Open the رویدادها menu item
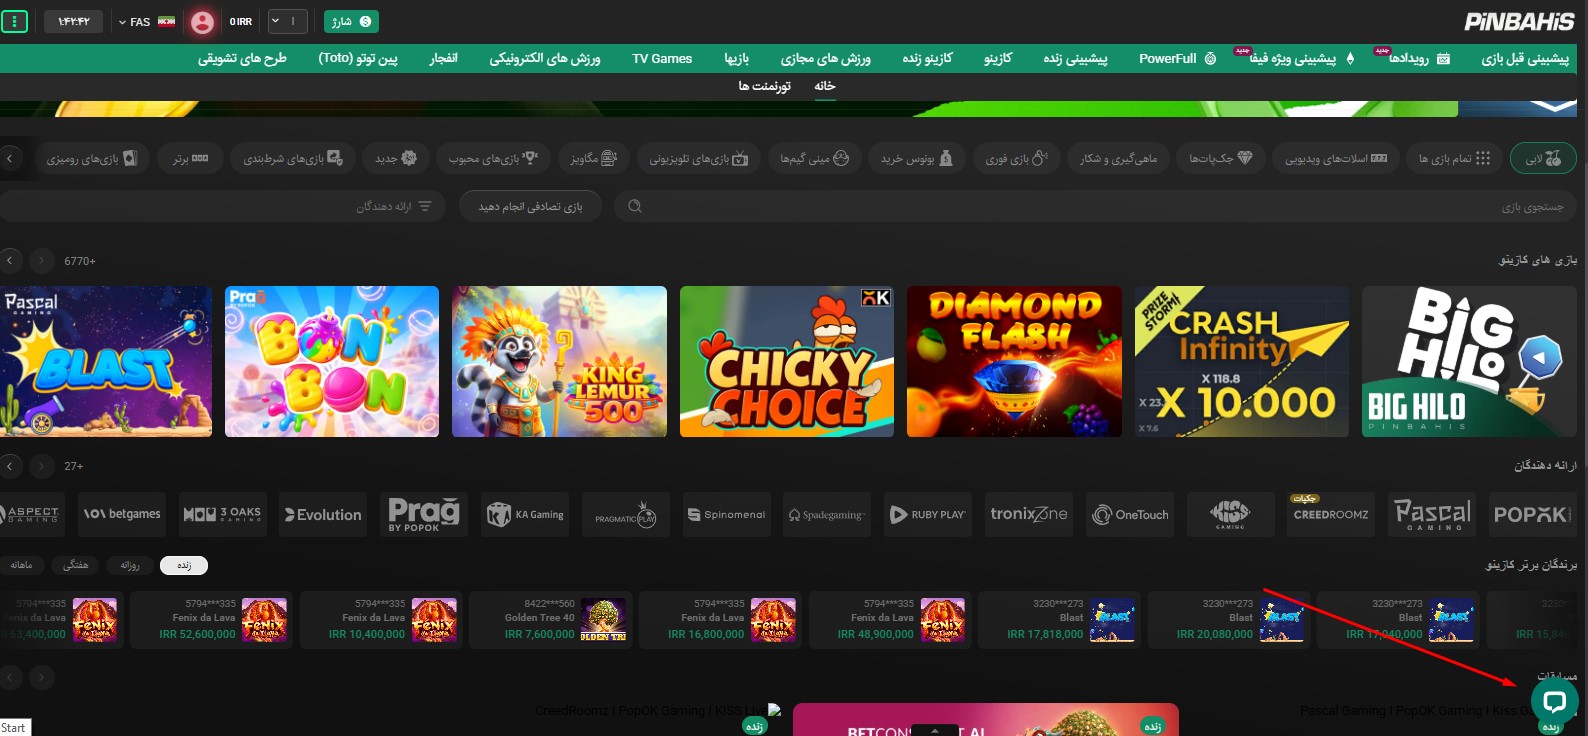The width and height of the screenshot is (1588, 736). (x=1419, y=58)
